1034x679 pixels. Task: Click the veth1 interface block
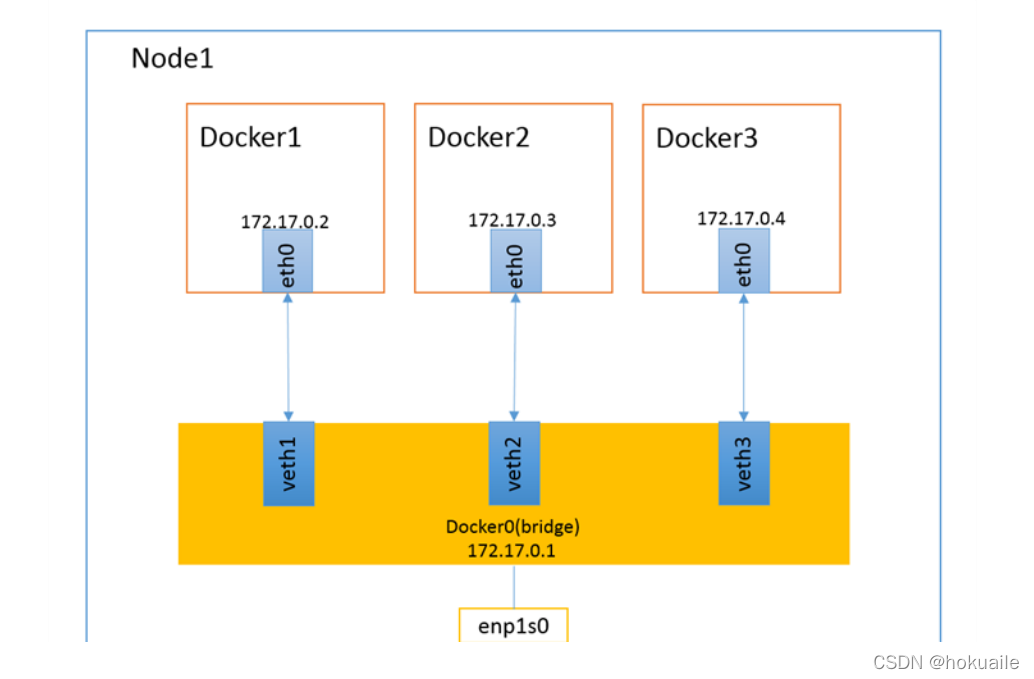click(289, 463)
